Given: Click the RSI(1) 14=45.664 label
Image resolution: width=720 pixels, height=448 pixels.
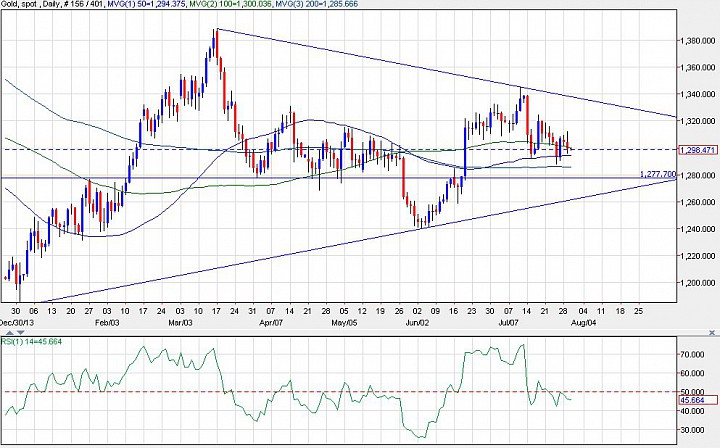Looking at the screenshot, I should [x=32, y=342].
